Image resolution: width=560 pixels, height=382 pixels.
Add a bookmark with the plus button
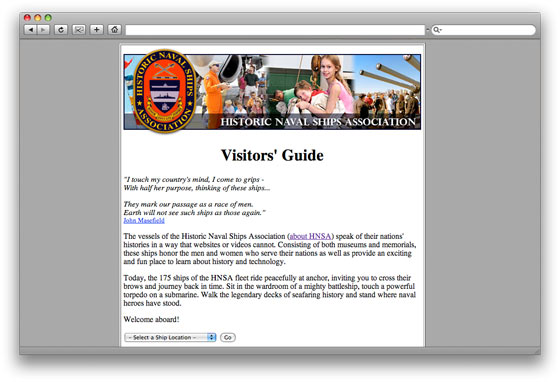click(x=96, y=30)
